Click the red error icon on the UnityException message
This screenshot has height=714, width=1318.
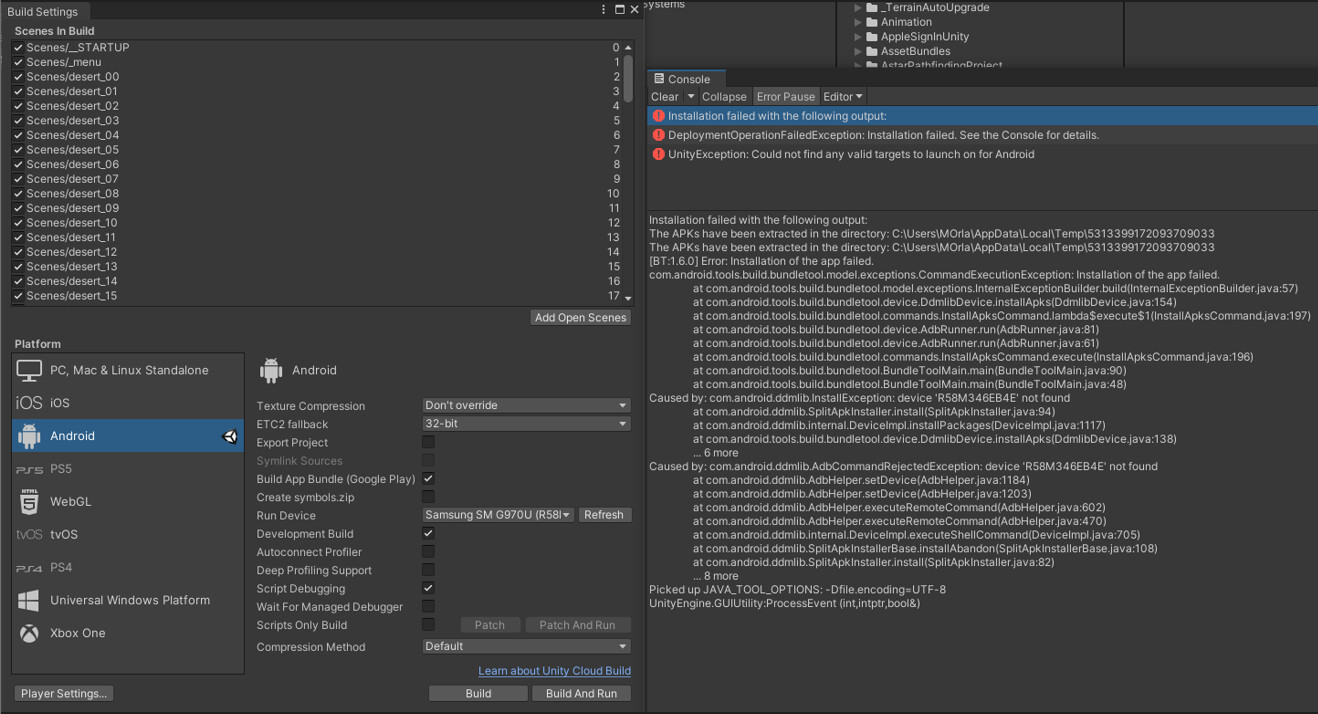658,154
